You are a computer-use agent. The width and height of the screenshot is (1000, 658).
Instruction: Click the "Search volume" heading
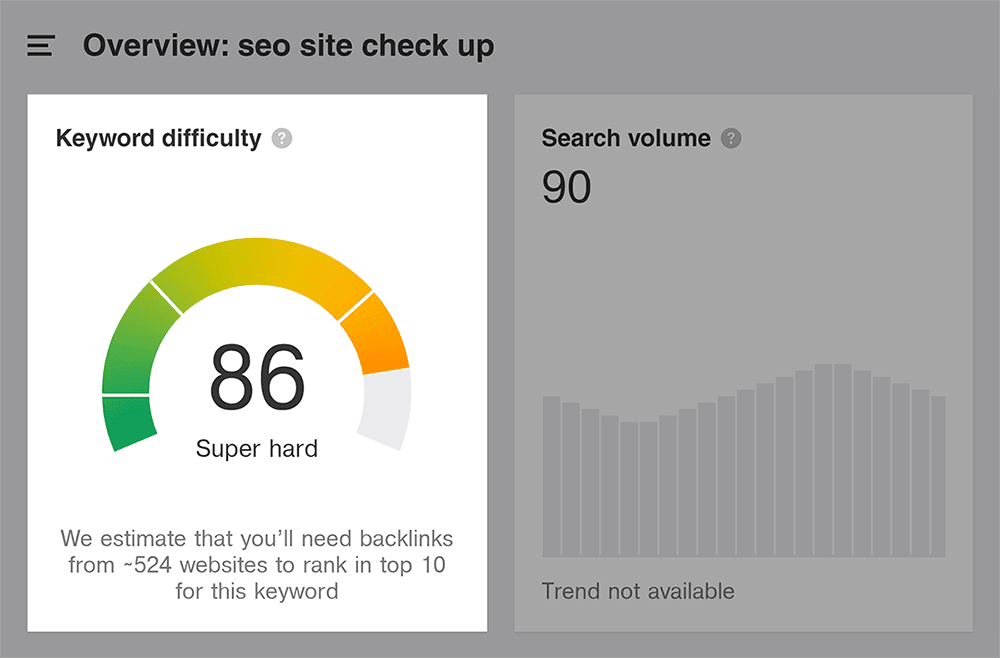[626, 139]
